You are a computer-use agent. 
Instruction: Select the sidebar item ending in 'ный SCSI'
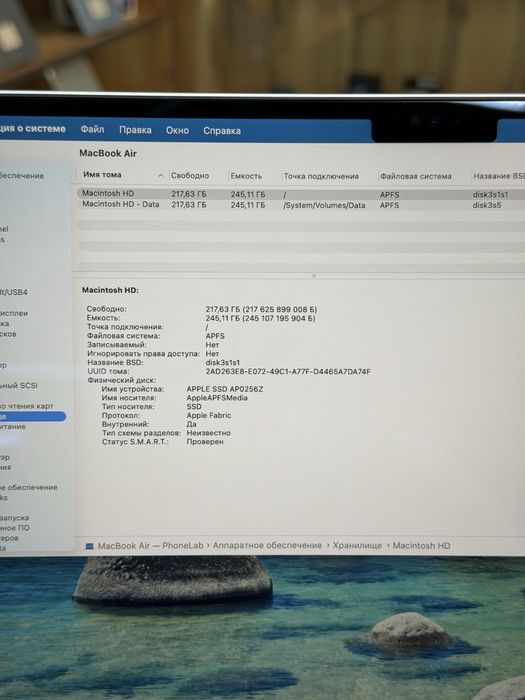(x=19, y=385)
